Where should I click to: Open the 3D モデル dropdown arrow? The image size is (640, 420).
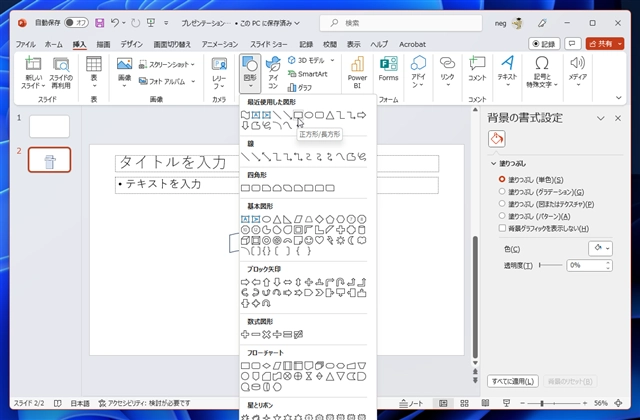point(332,60)
